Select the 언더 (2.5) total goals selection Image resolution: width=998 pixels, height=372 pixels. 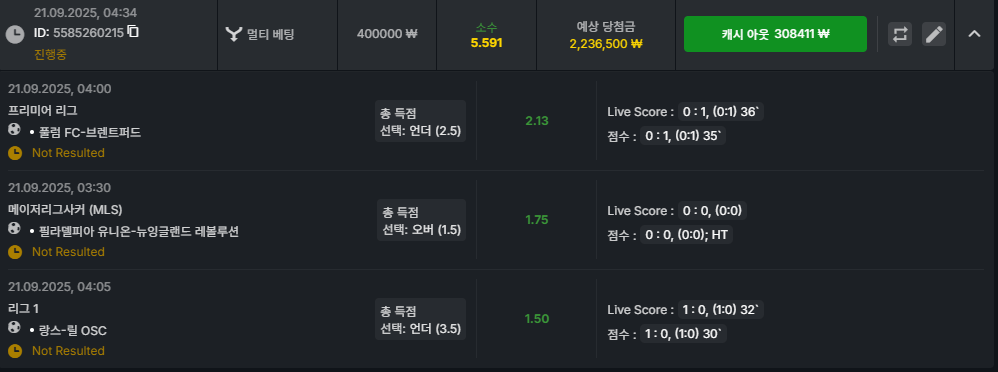pyautogui.click(x=420, y=132)
